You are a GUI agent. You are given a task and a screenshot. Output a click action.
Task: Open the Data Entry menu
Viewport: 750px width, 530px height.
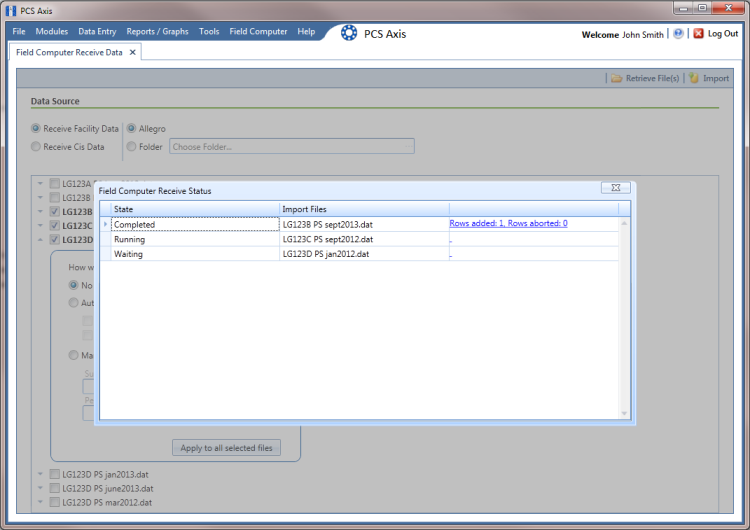pyautogui.click(x=97, y=32)
